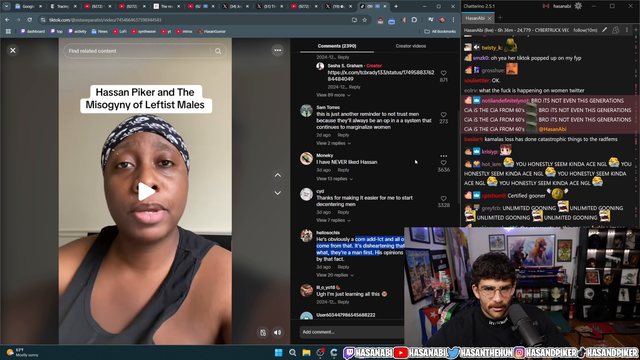This screenshot has width=640, height=360.
Task: Open the HasanGuessr bookmark
Action: [x=212, y=31]
